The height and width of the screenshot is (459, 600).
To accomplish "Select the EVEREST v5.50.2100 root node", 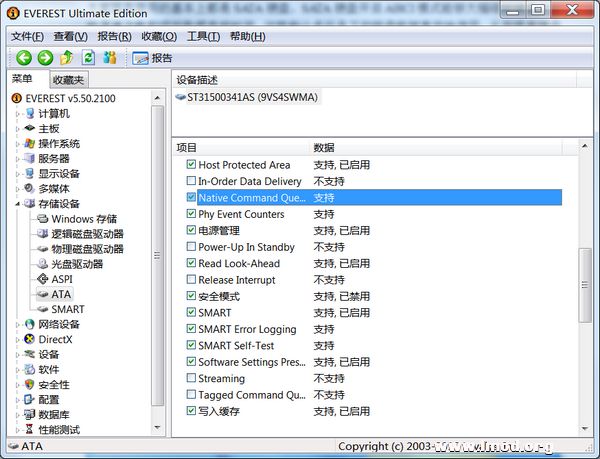I will (70, 98).
